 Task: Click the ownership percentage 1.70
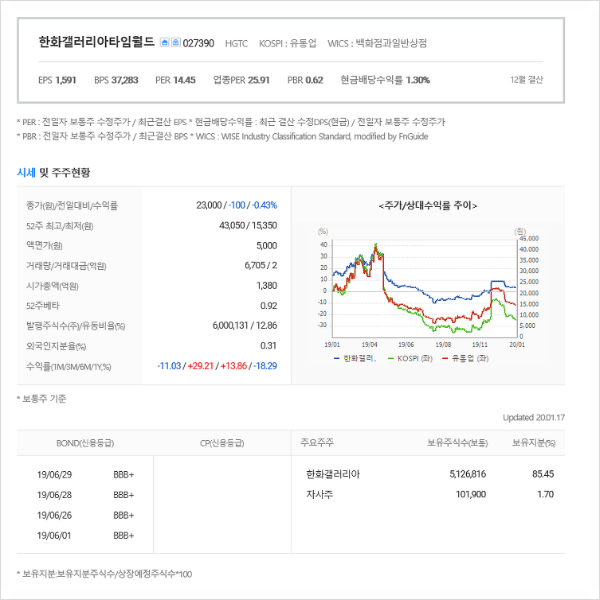[545, 494]
